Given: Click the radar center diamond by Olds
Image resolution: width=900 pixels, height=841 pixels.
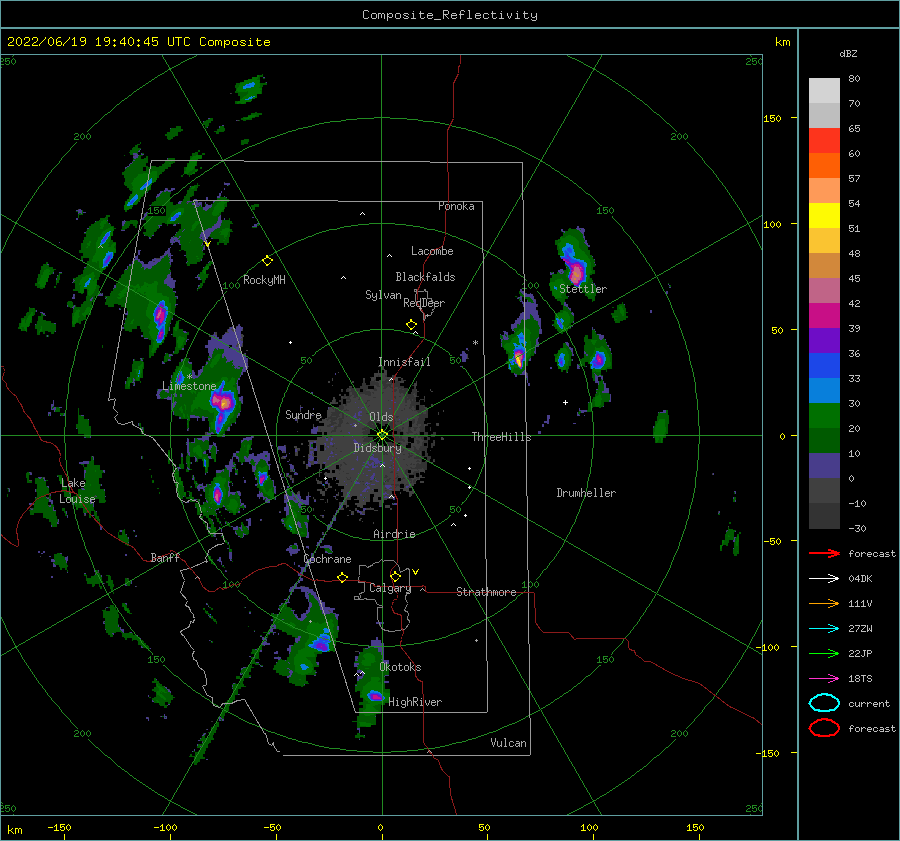Looking at the screenshot, I should (382, 435).
